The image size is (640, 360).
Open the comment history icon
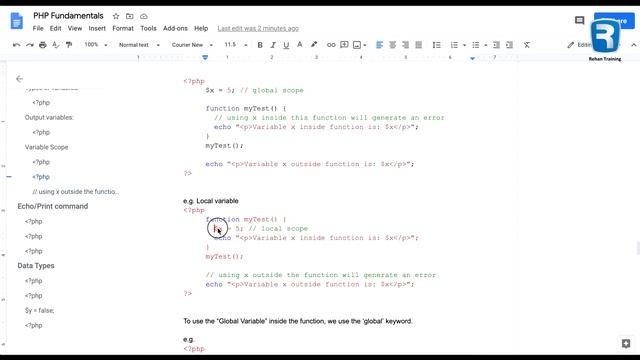click(x=580, y=20)
